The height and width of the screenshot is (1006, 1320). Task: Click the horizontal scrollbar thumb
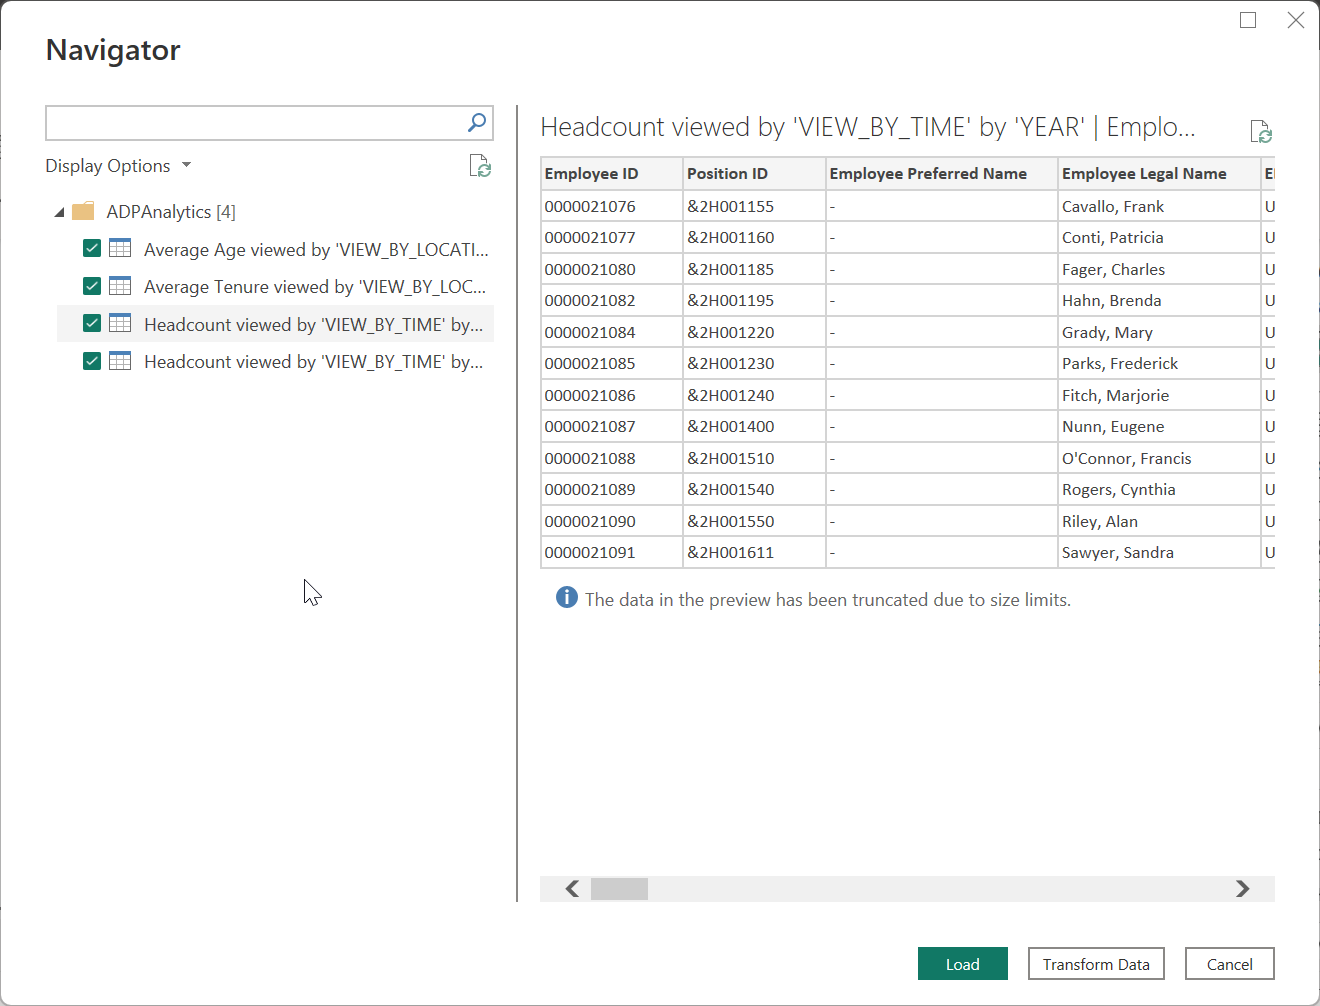click(619, 889)
